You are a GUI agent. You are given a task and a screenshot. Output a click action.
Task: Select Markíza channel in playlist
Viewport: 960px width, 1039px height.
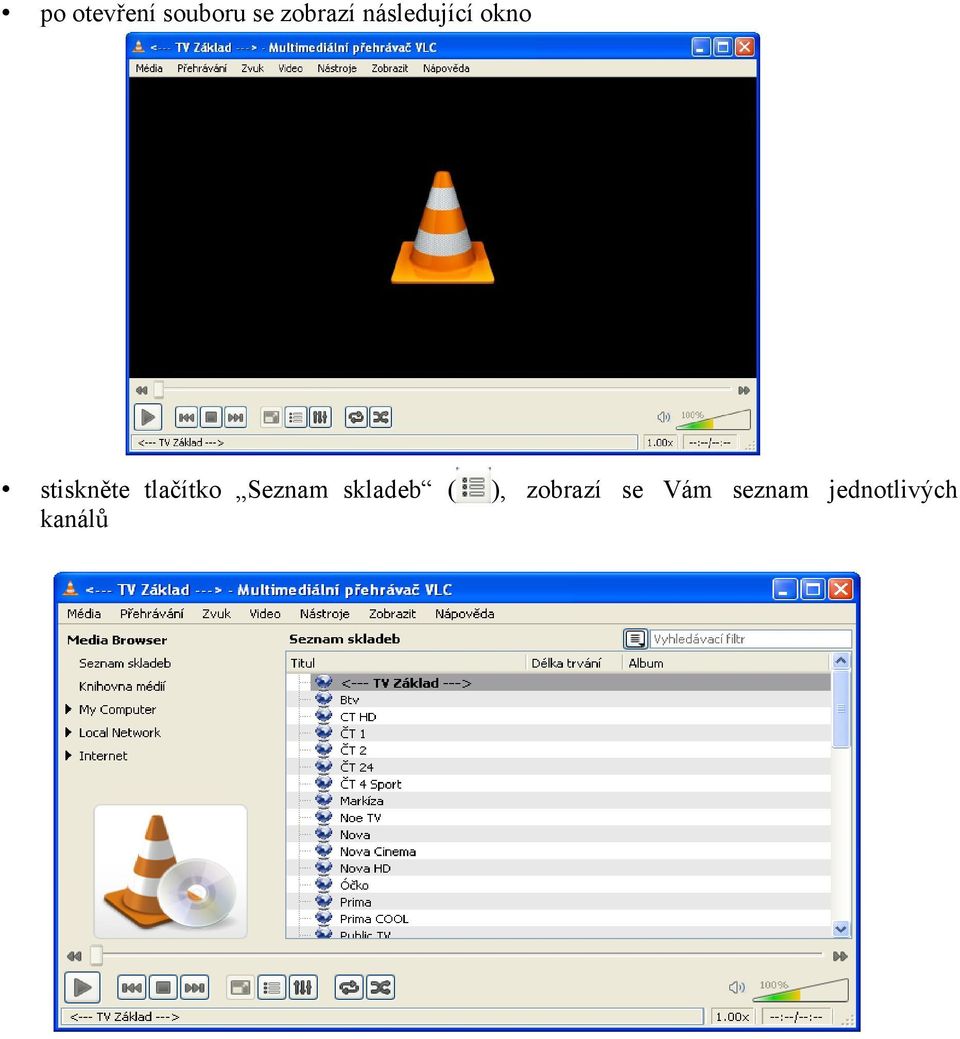(559, 800)
